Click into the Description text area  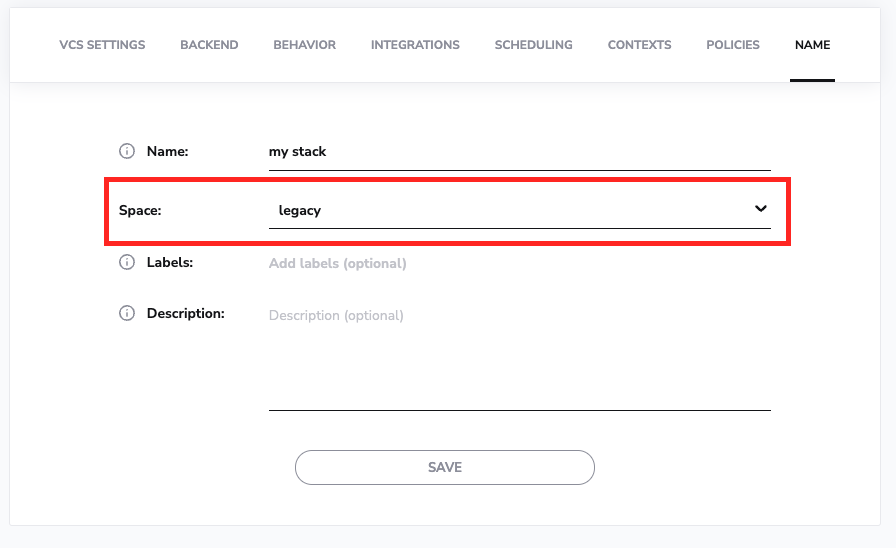click(519, 355)
